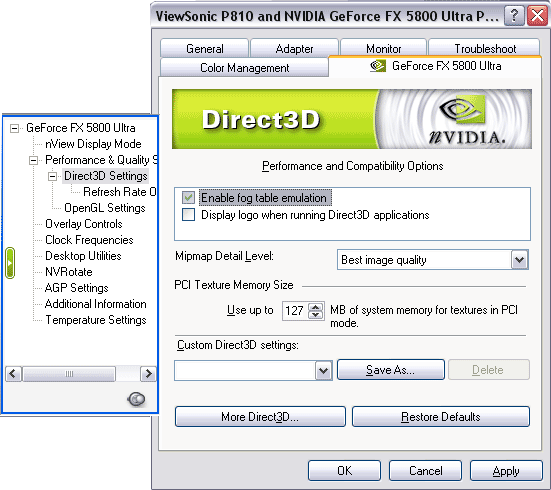Click the round pin icon in tree panel
Screen dimensions: 551x490
[136, 399]
